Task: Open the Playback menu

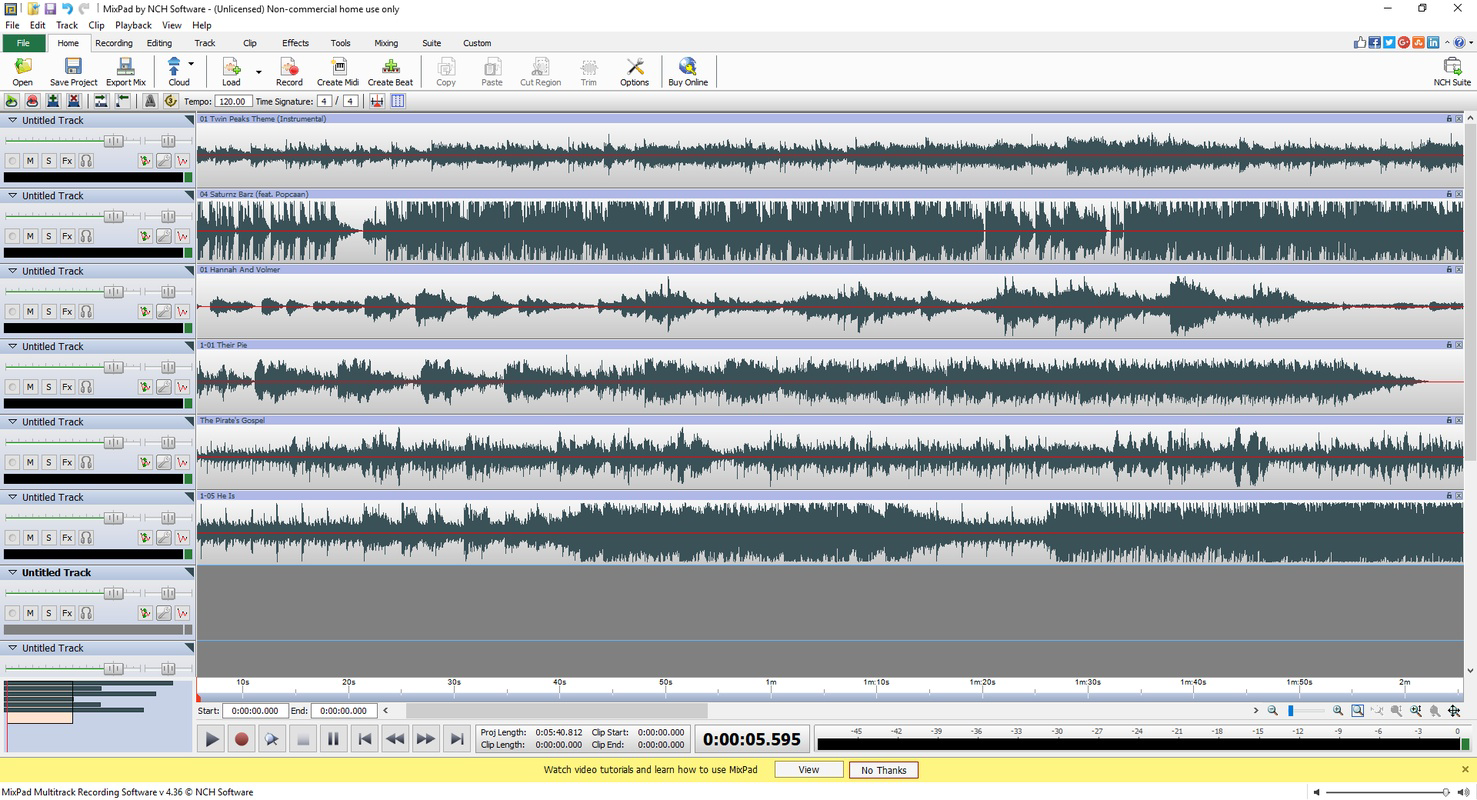Action: (133, 25)
